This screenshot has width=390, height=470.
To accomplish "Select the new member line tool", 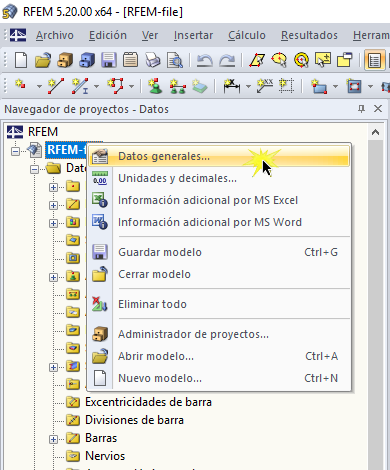I will 80,86.
